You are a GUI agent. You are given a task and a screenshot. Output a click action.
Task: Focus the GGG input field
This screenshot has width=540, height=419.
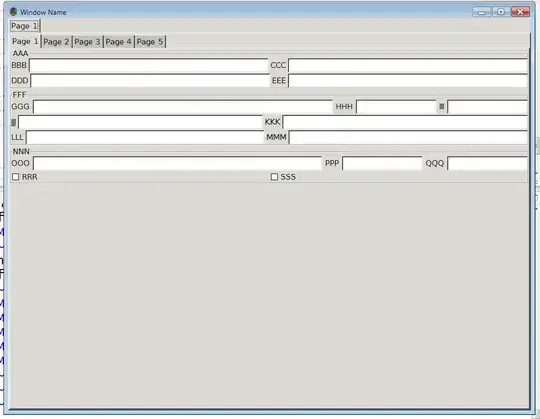click(183, 107)
